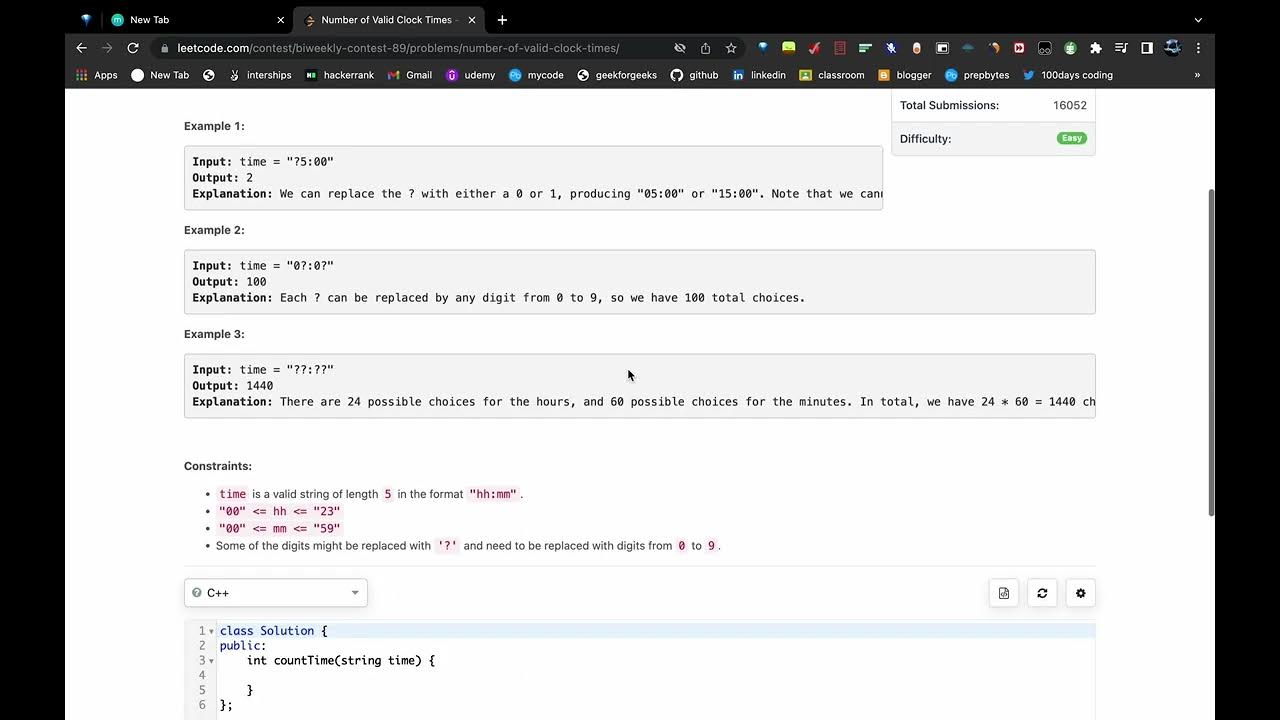Image resolution: width=1280 pixels, height=720 pixels.
Task: Open Chrome's three-dot menu
Action: coord(1198,48)
